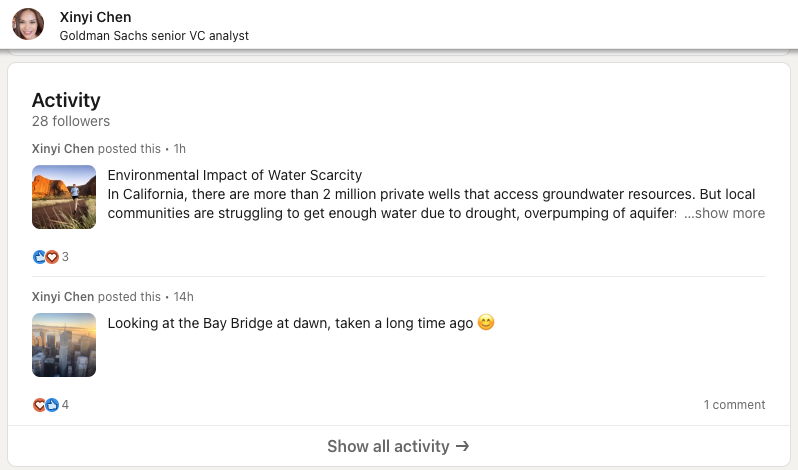The width and height of the screenshot is (798, 470).
Task: Expand the post with "...show more"
Action: coord(724,213)
